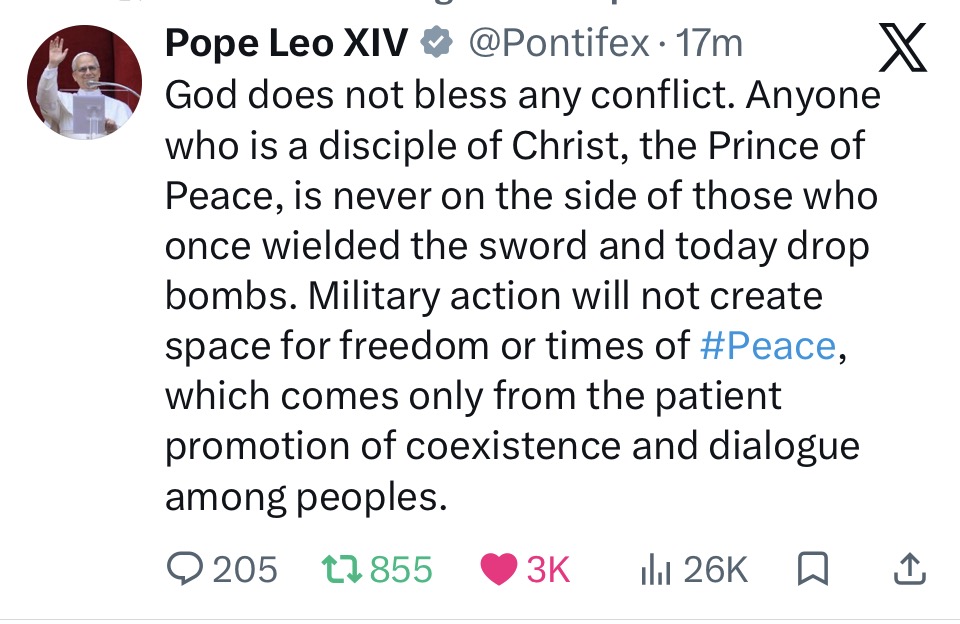
Task: Click the blue verified checkmark badge
Action: point(434,43)
